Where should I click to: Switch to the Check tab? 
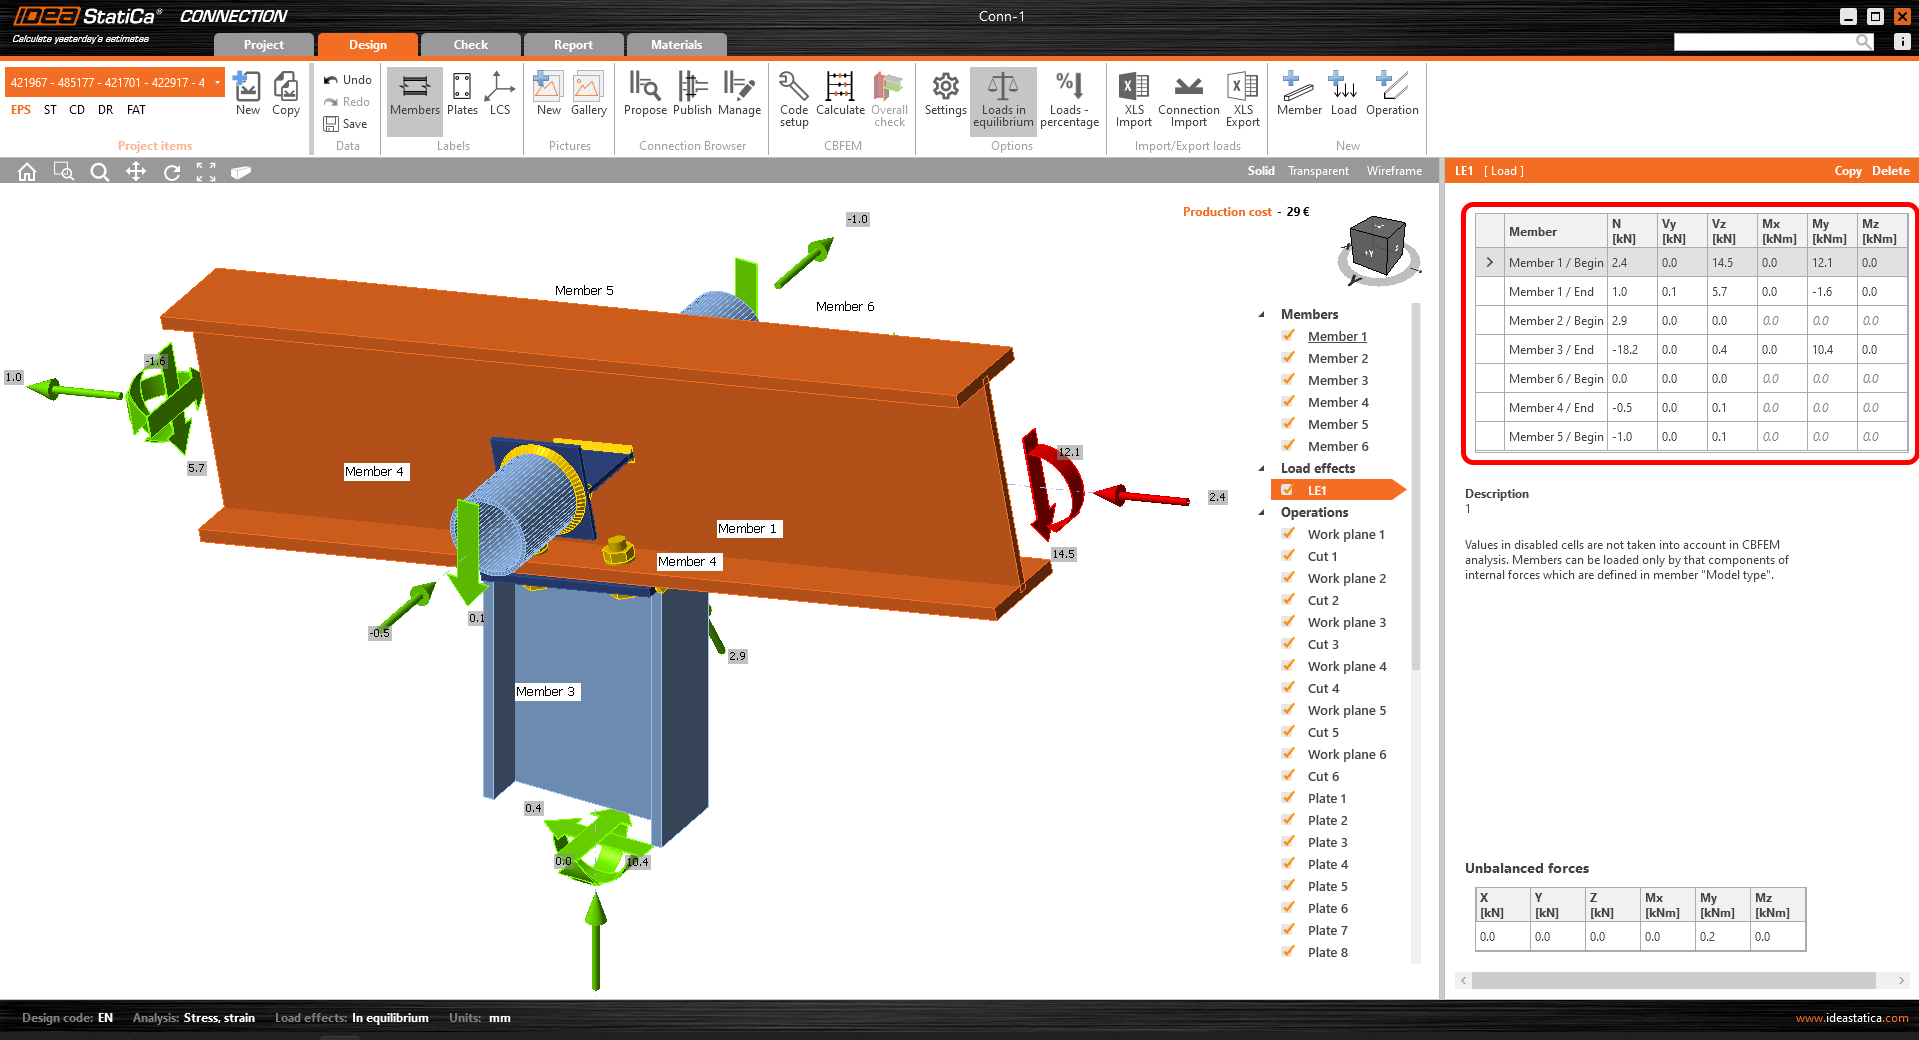(x=469, y=44)
